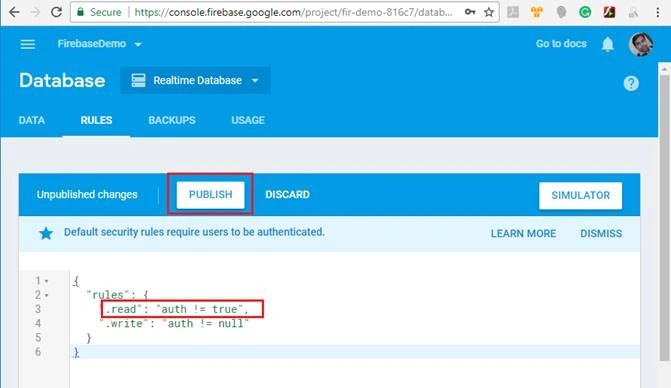Click the LEARN MORE link

[523, 234]
